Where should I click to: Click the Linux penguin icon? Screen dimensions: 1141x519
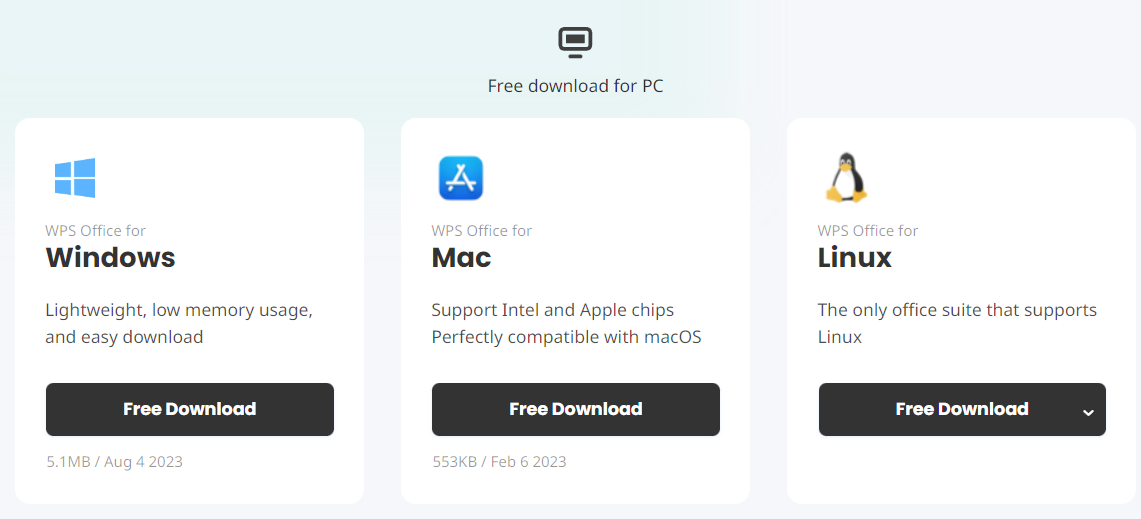coord(846,178)
